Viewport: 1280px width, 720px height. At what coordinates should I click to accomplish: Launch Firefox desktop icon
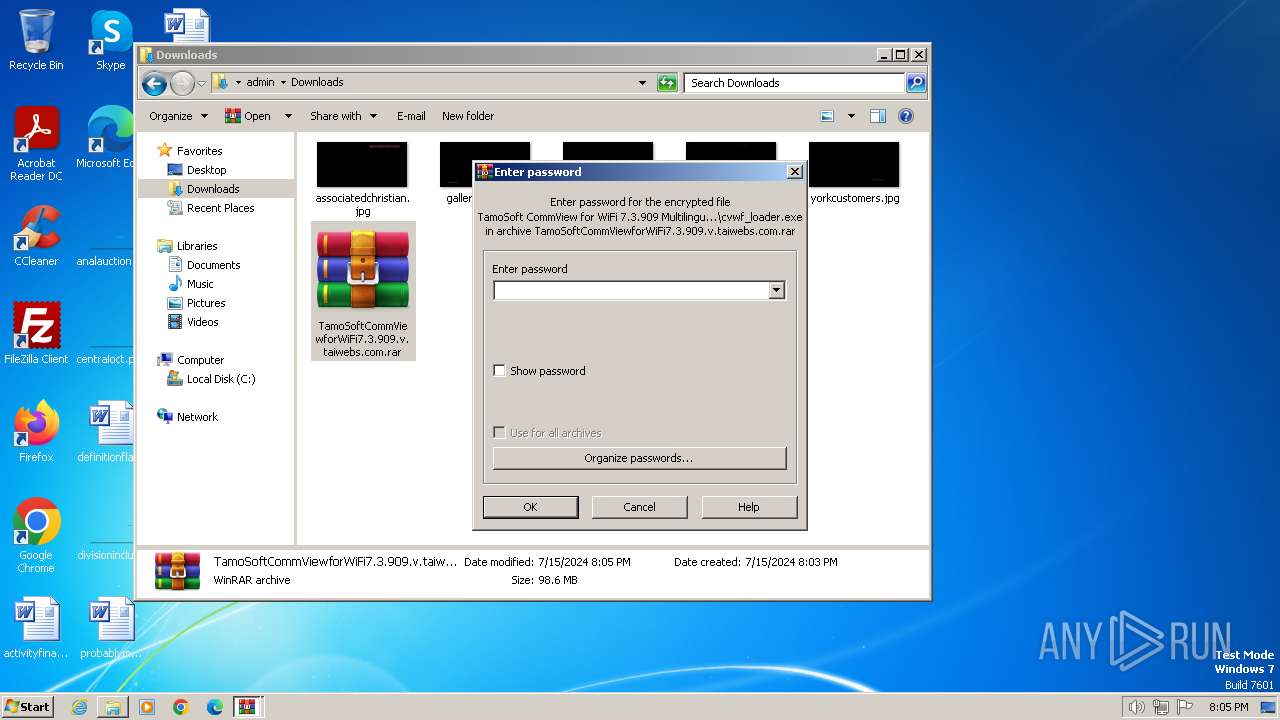point(36,431)
